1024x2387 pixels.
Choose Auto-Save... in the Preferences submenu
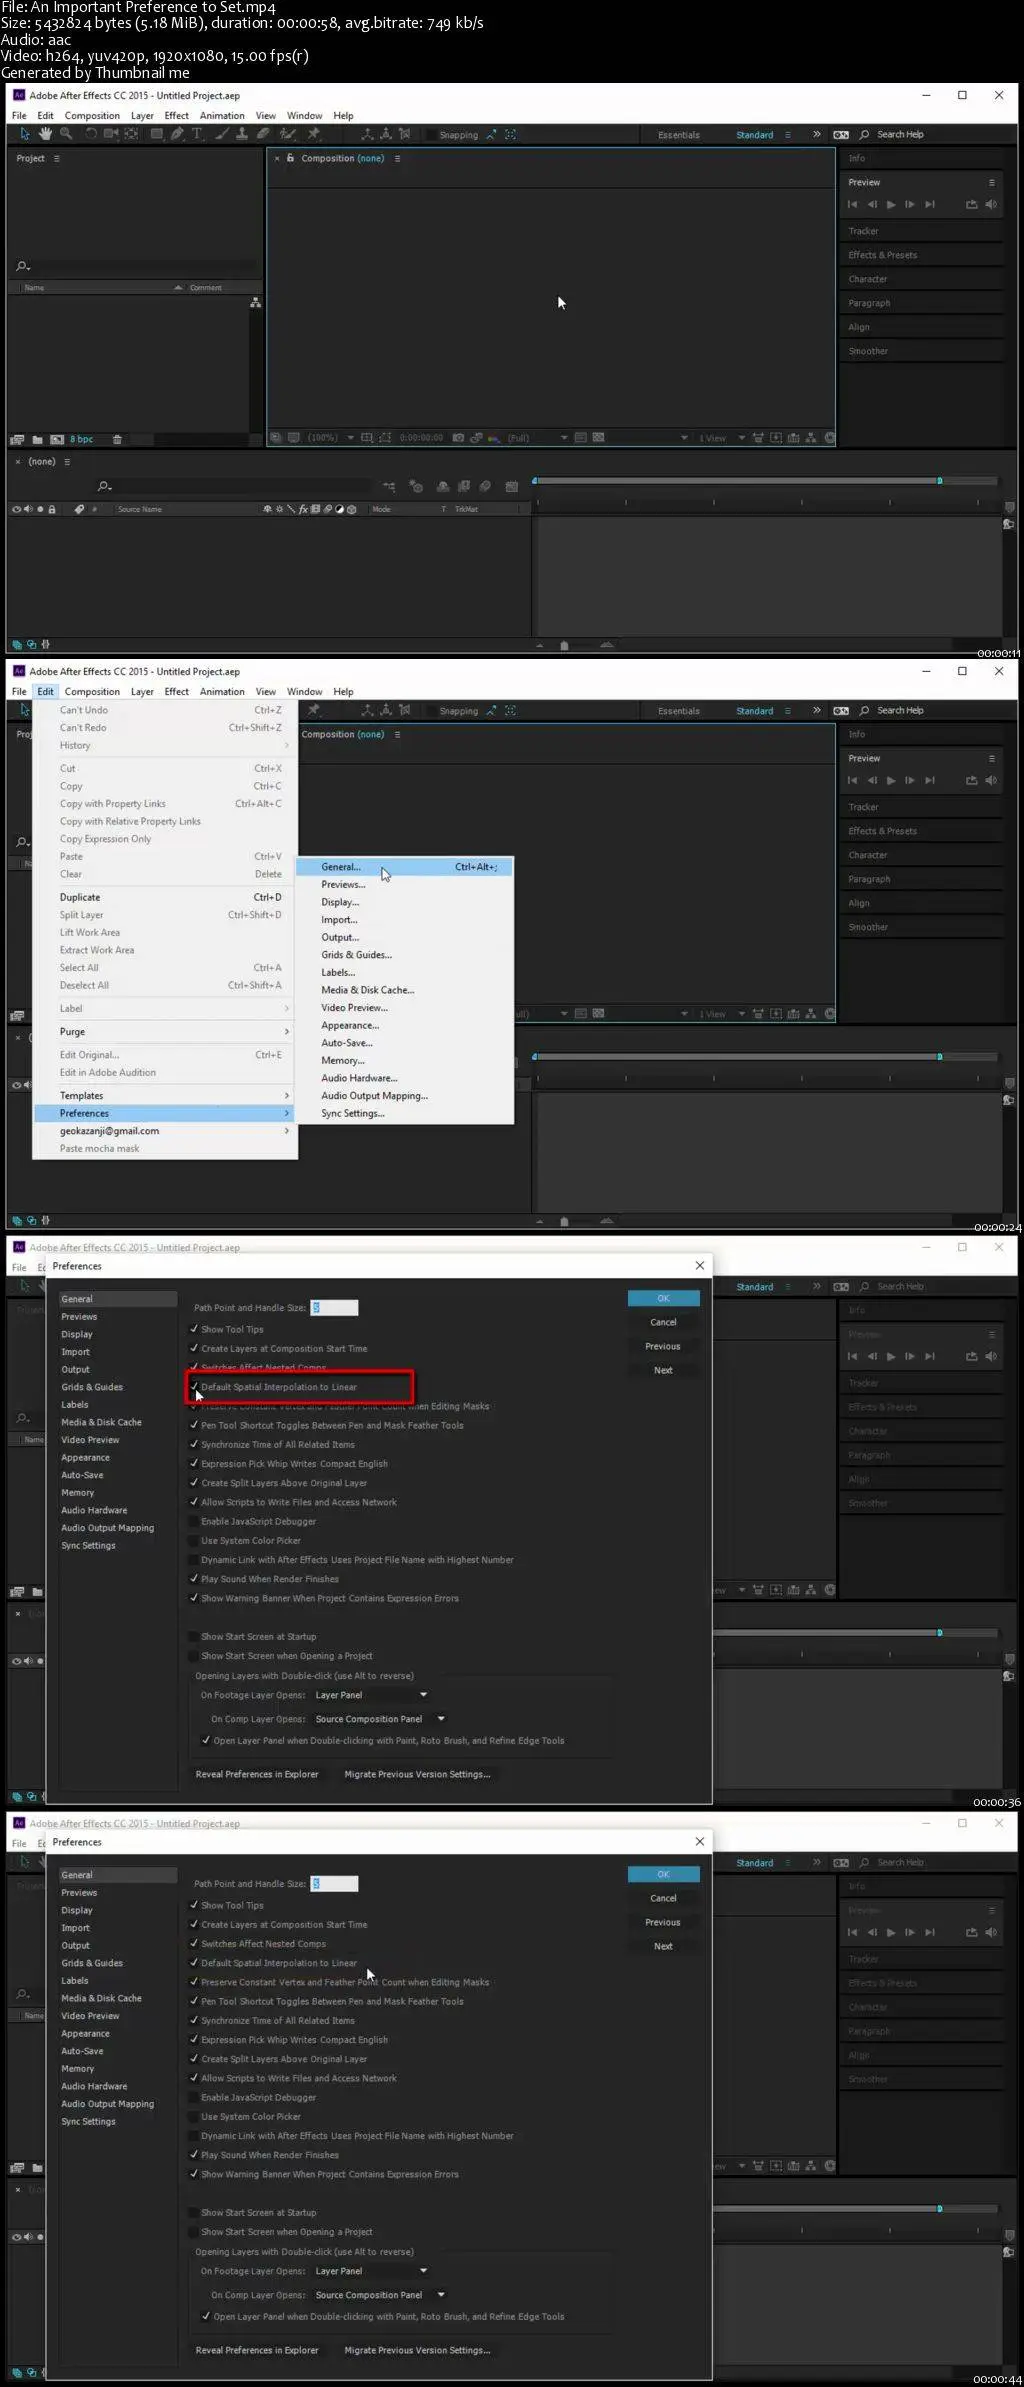[x=405, y=1043]
